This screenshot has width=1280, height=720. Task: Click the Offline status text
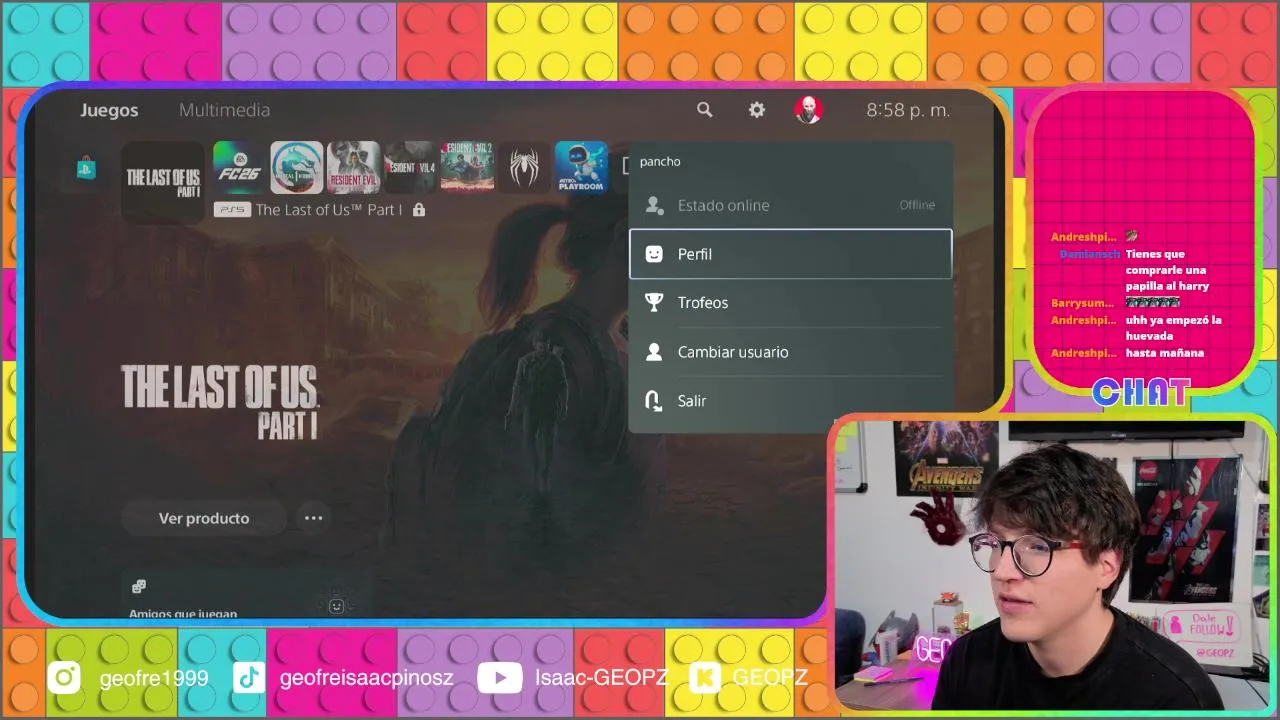[917, 205]
